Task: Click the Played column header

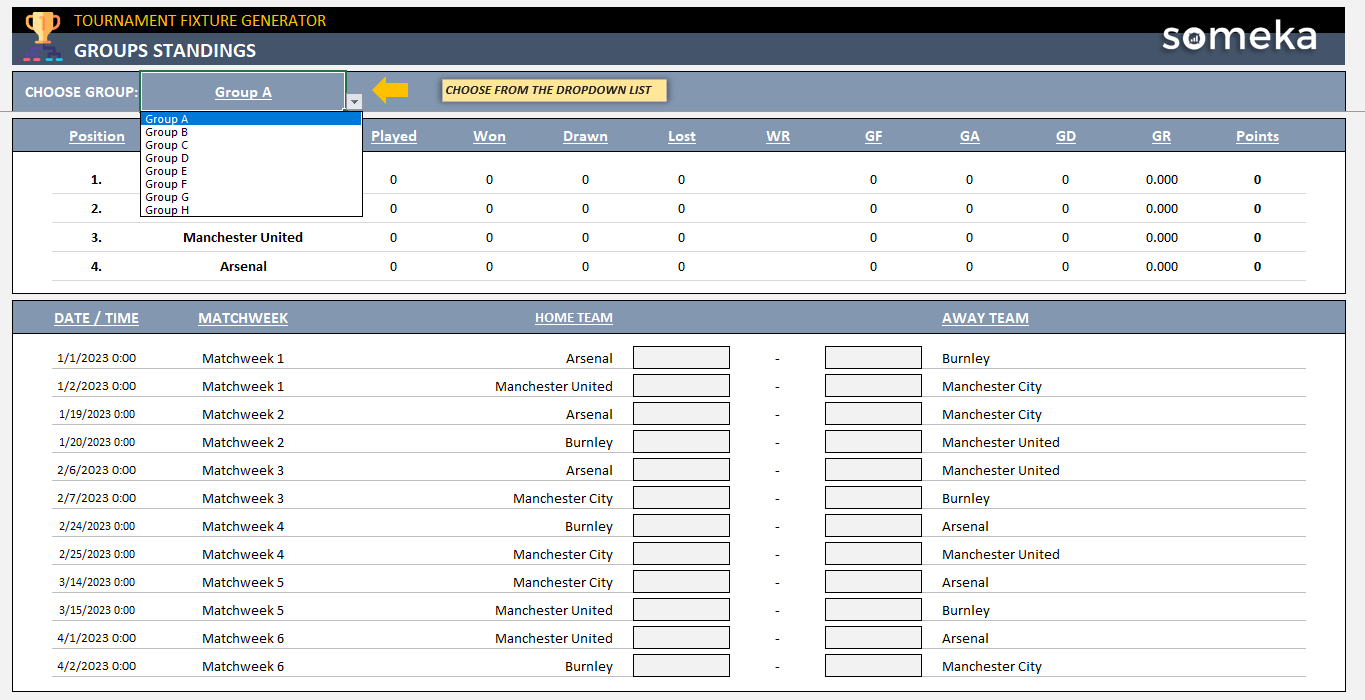Action: pos(394,136)
